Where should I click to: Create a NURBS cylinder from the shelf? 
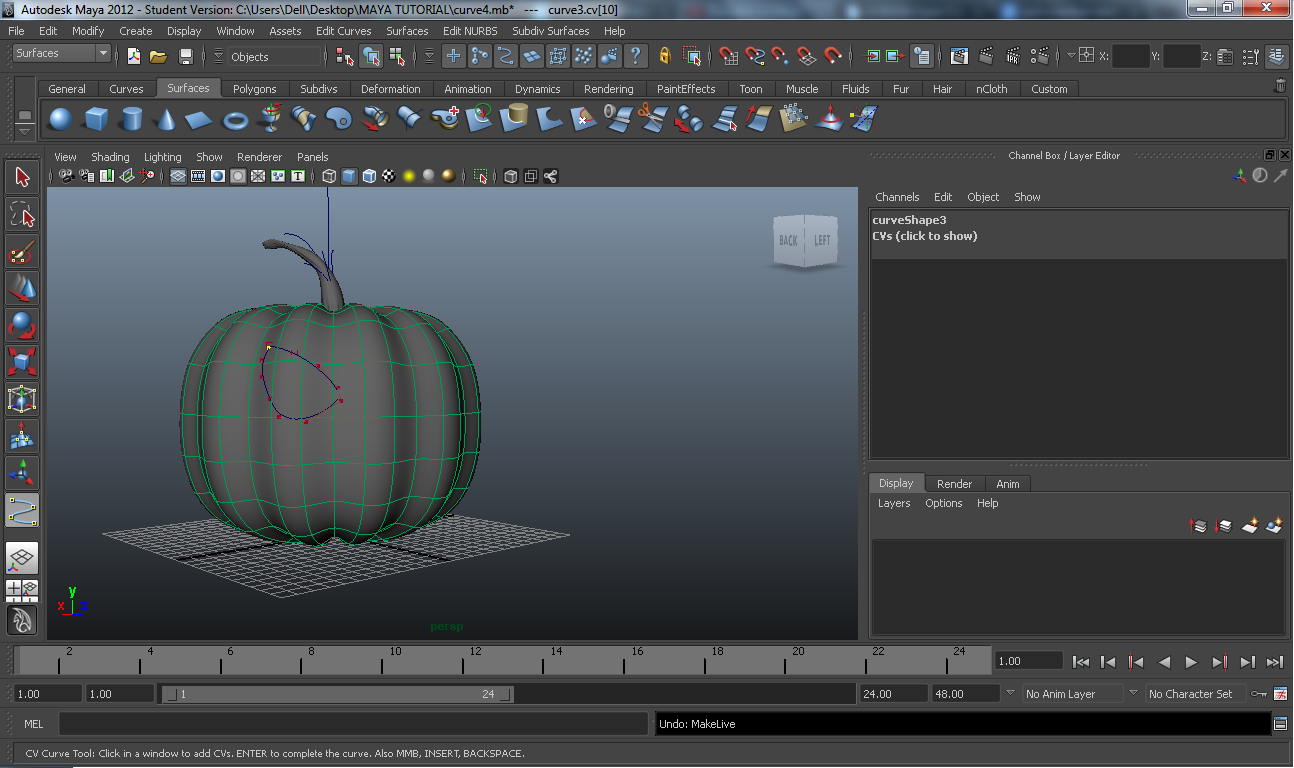(x=131, y=120)
